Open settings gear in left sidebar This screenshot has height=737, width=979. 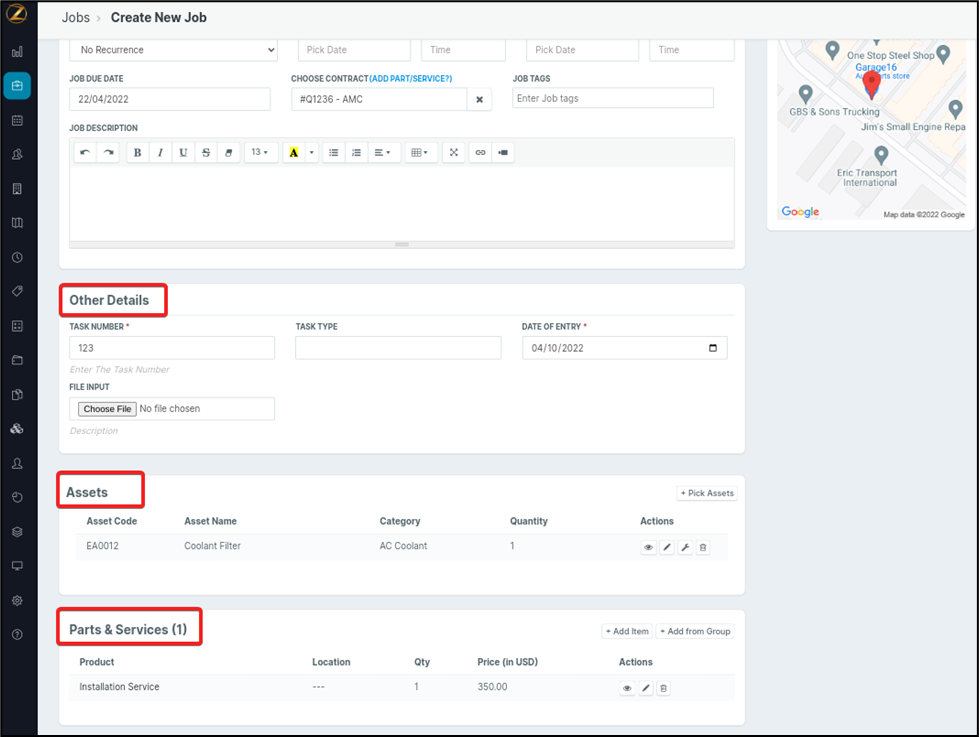[x=17, y=601]
